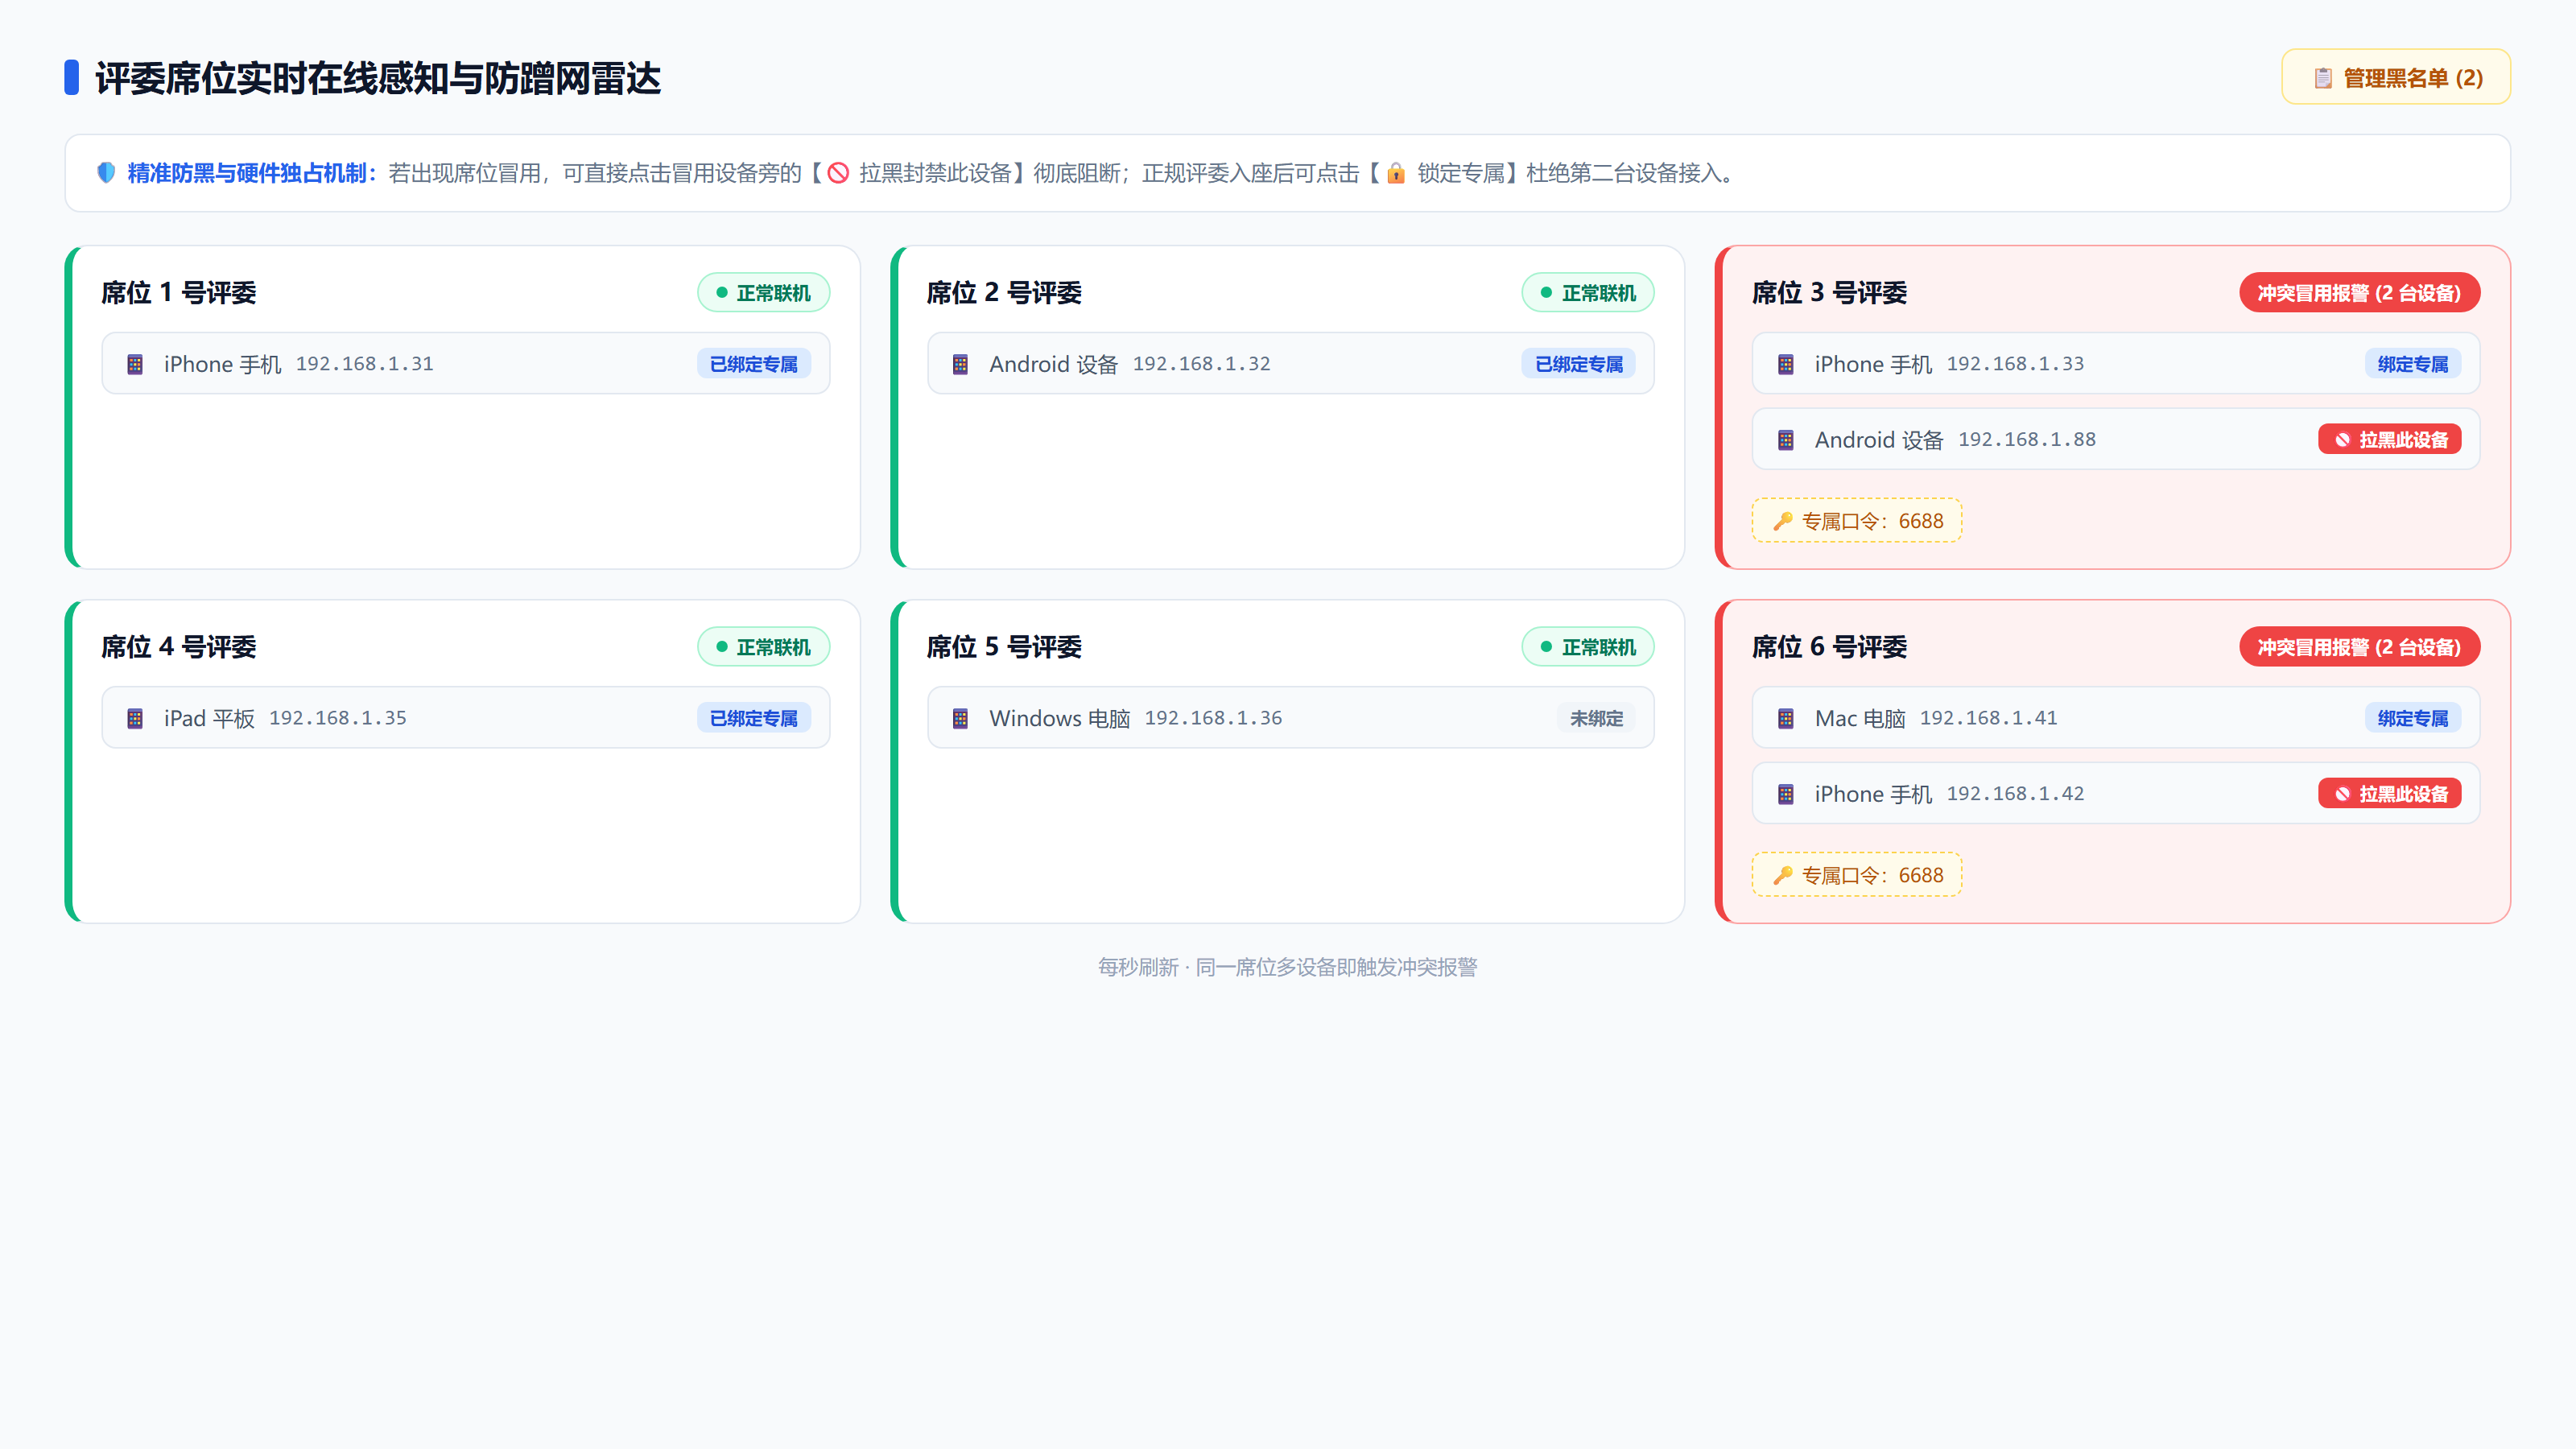The image size is (2576, 1449).
Task: Click 专属口令: 6688 in seat 3 card
Action: [1856, 520]
